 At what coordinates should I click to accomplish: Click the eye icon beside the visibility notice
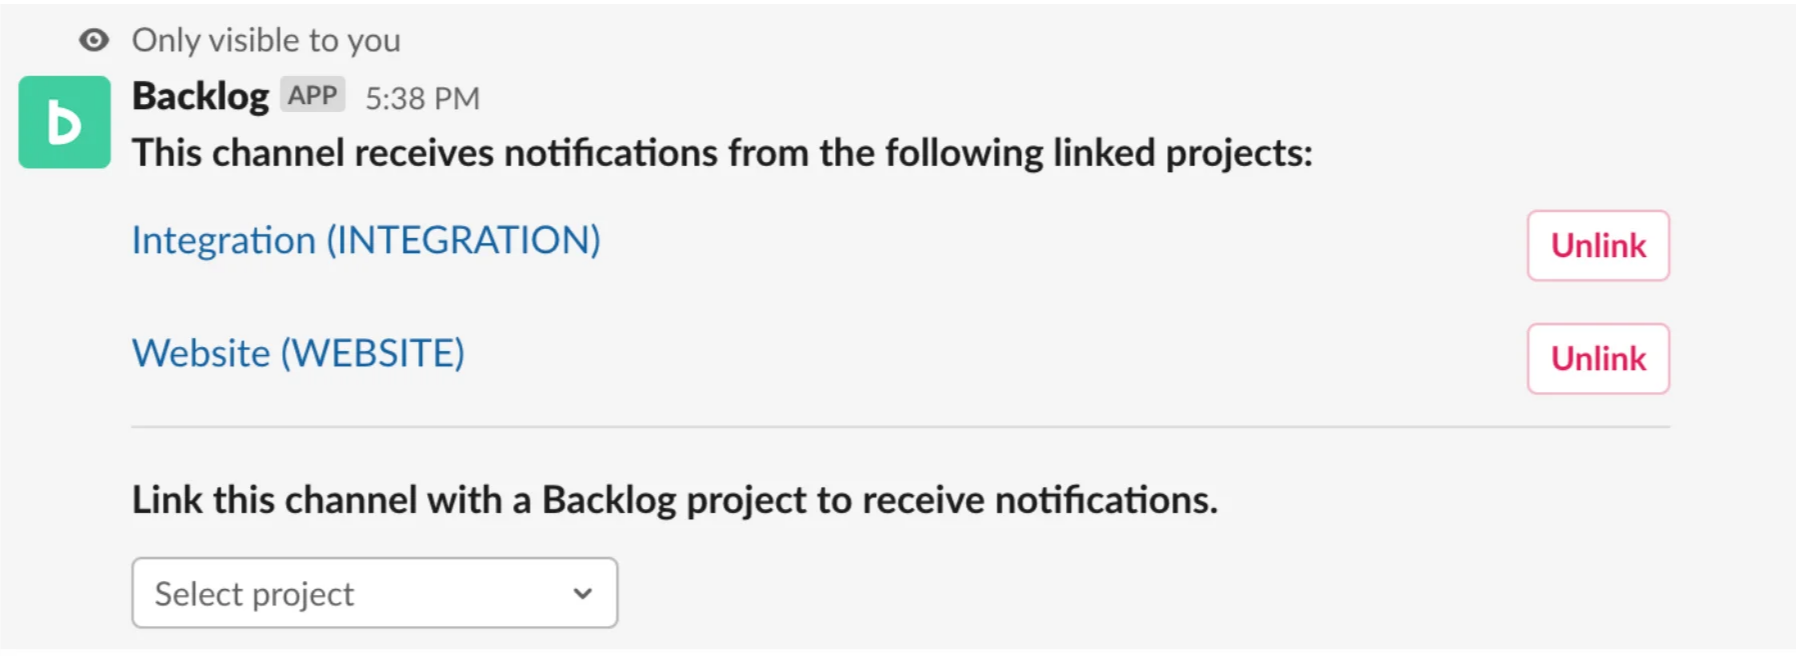(94, 40)
